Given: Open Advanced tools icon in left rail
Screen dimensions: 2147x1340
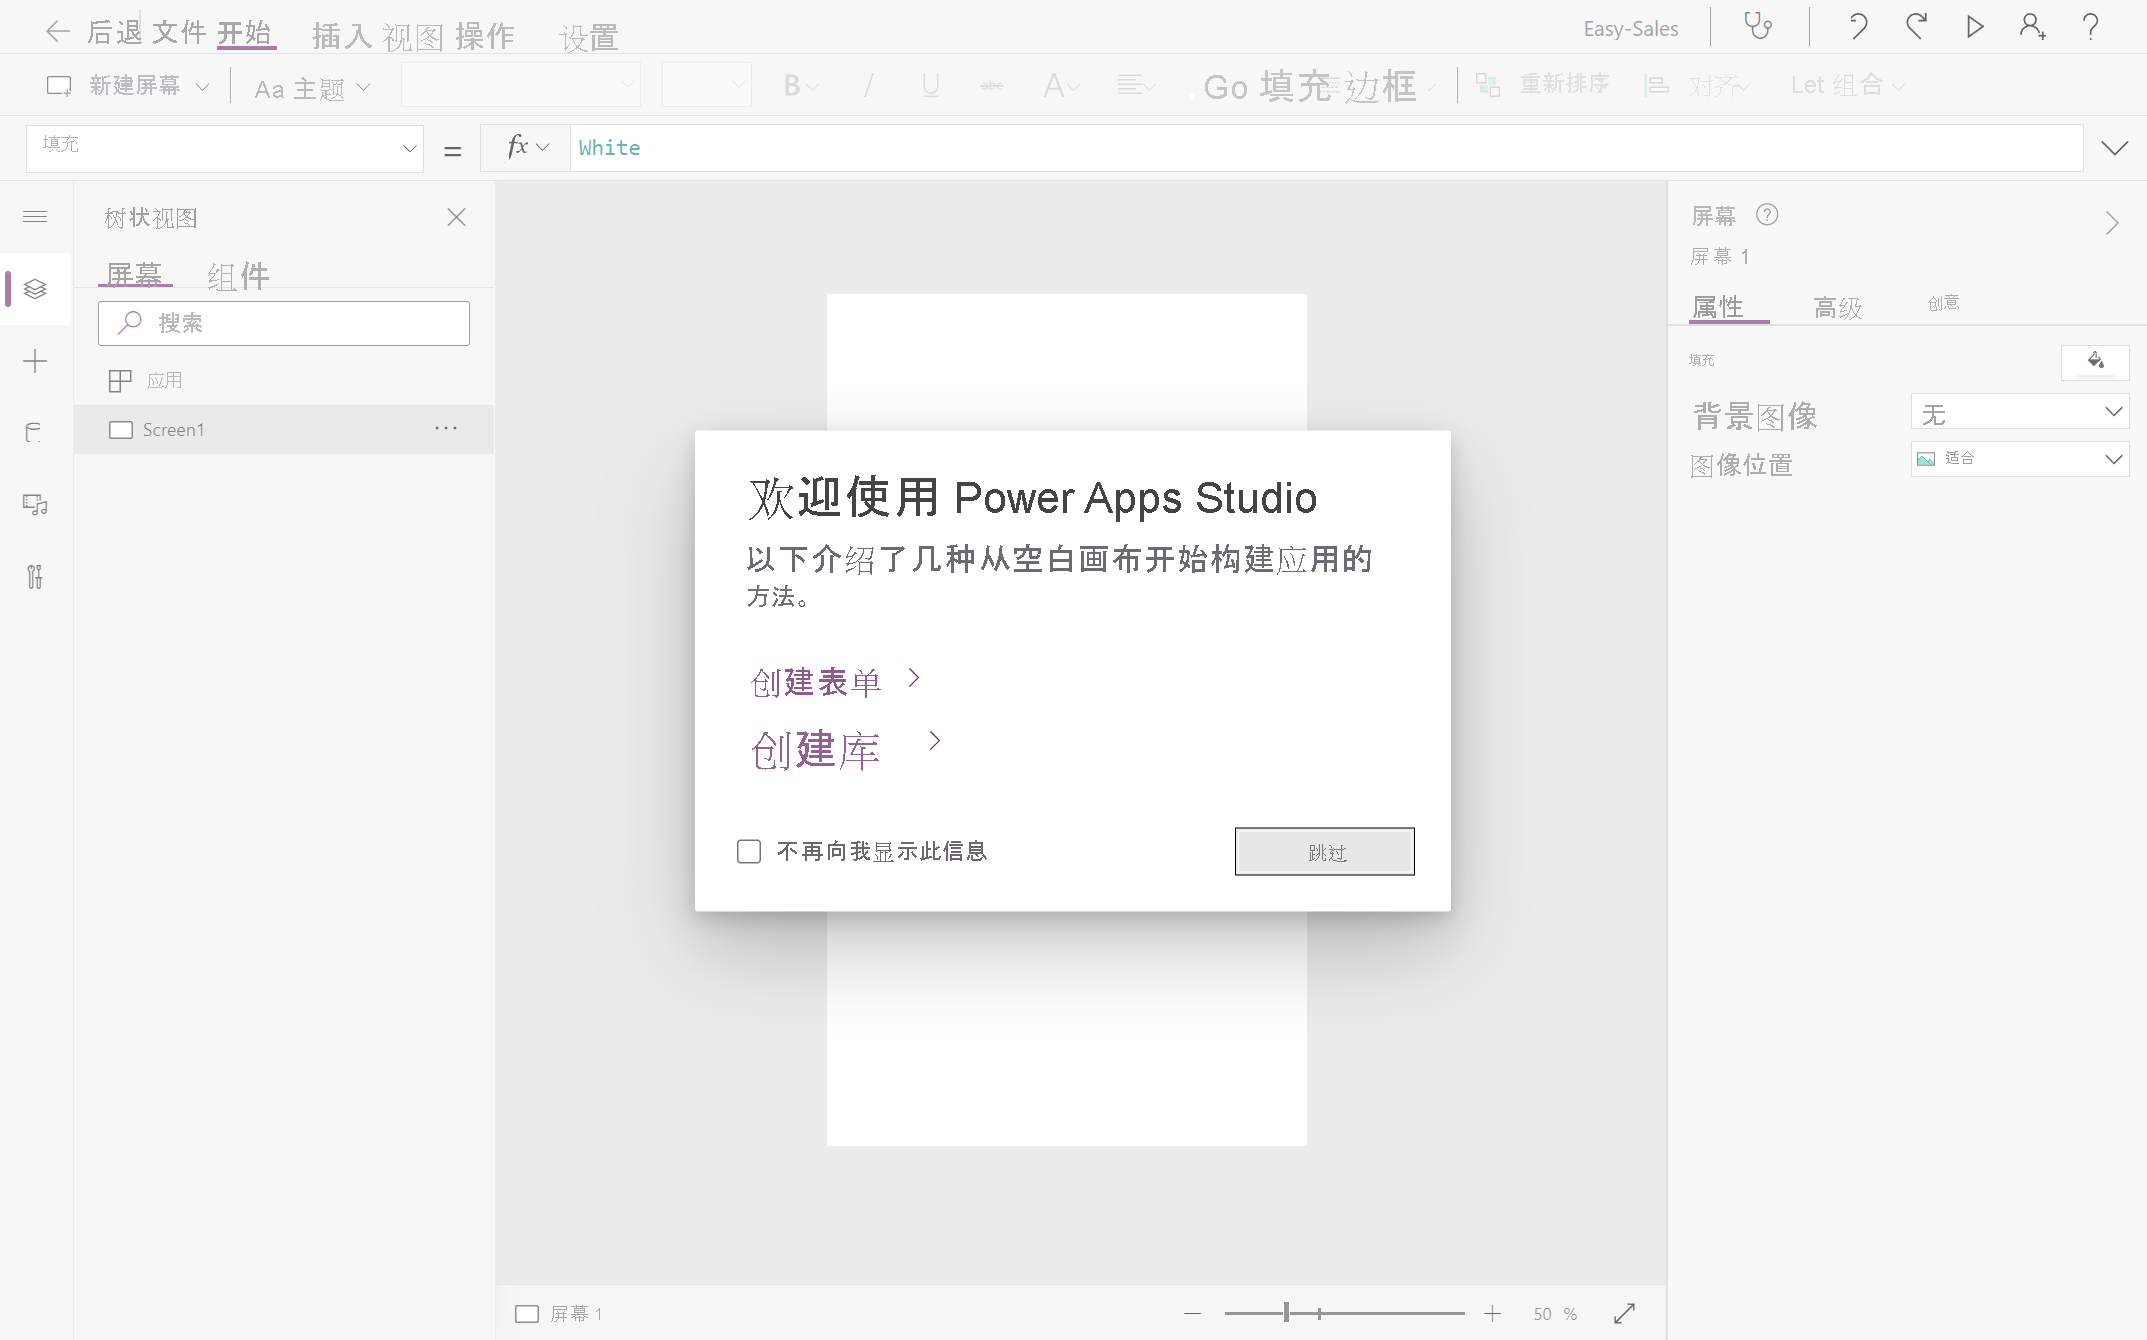Looking at the screenshot, I should [35, 577].
